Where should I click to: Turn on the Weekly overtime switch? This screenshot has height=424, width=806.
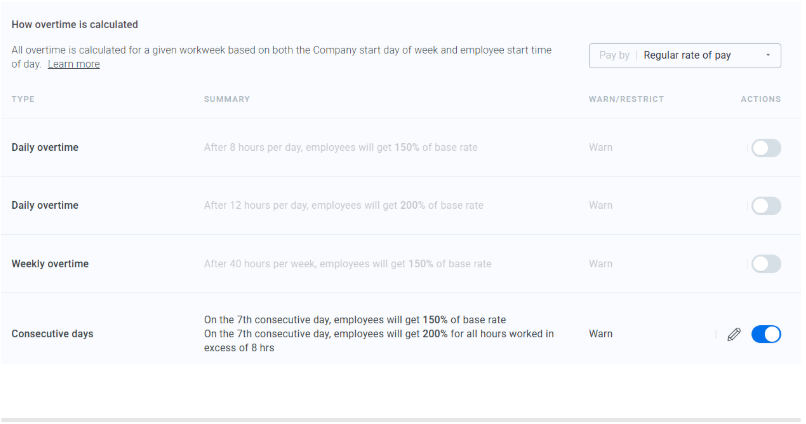765,264
